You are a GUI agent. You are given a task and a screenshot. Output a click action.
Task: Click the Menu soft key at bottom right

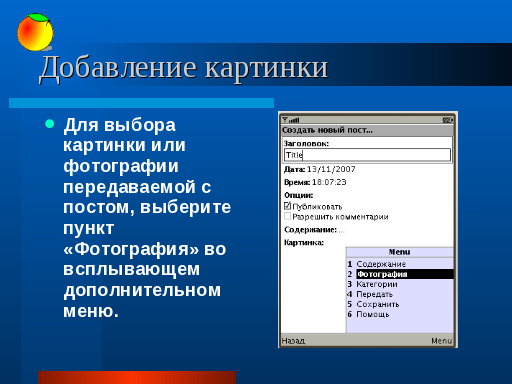441,341
